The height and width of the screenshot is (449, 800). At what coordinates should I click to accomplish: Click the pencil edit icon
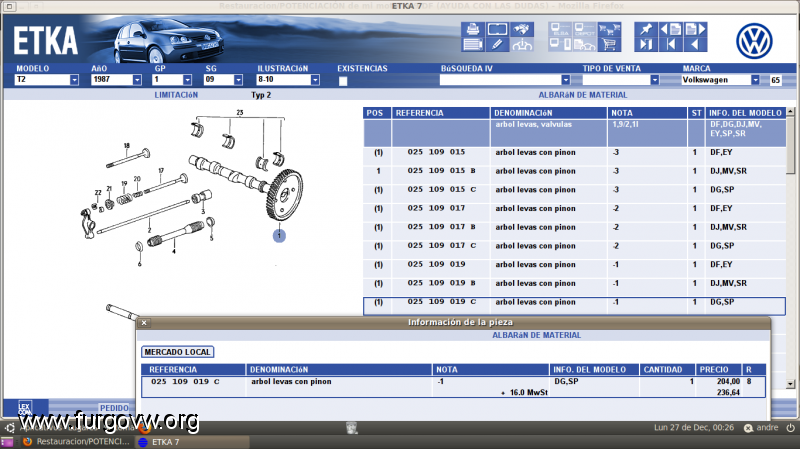click(x=497, y=44)
